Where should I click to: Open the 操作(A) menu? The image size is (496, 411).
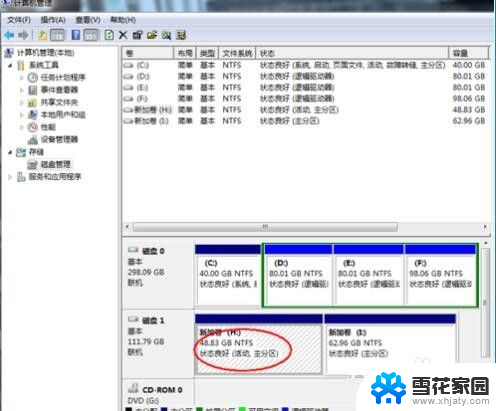click(53, 20)
